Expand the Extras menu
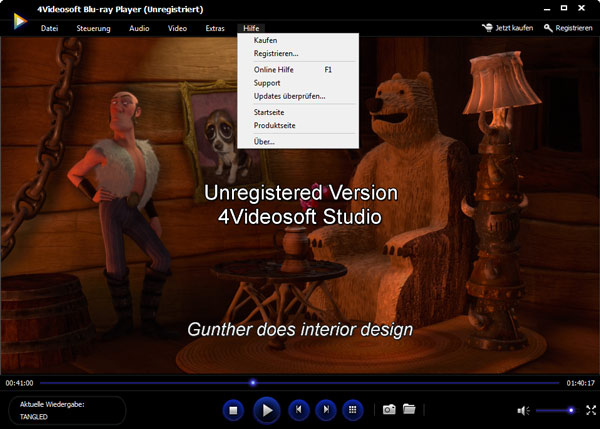This screenshot has width=600, height=429. 215,28
